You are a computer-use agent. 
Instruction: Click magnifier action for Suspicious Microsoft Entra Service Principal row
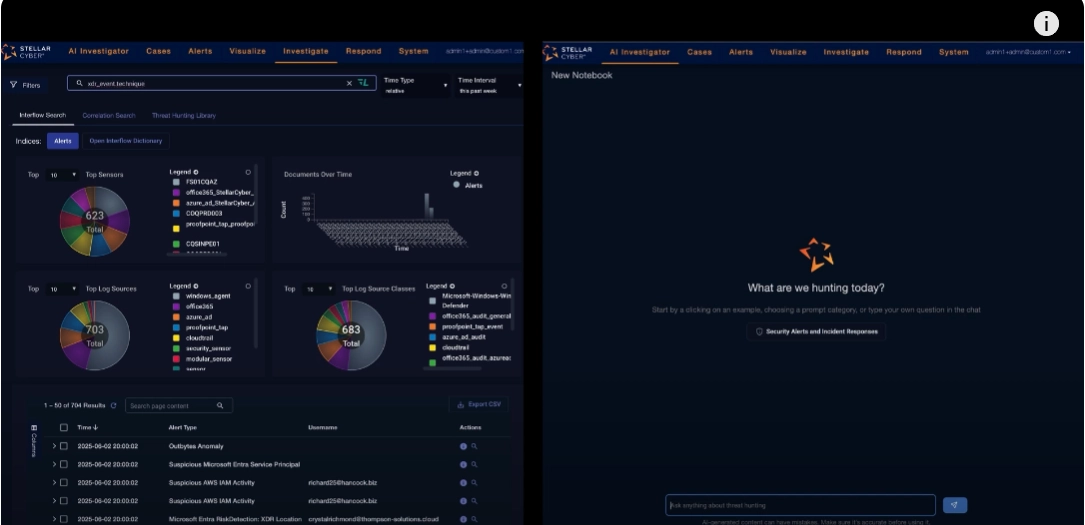click(474, 464)
